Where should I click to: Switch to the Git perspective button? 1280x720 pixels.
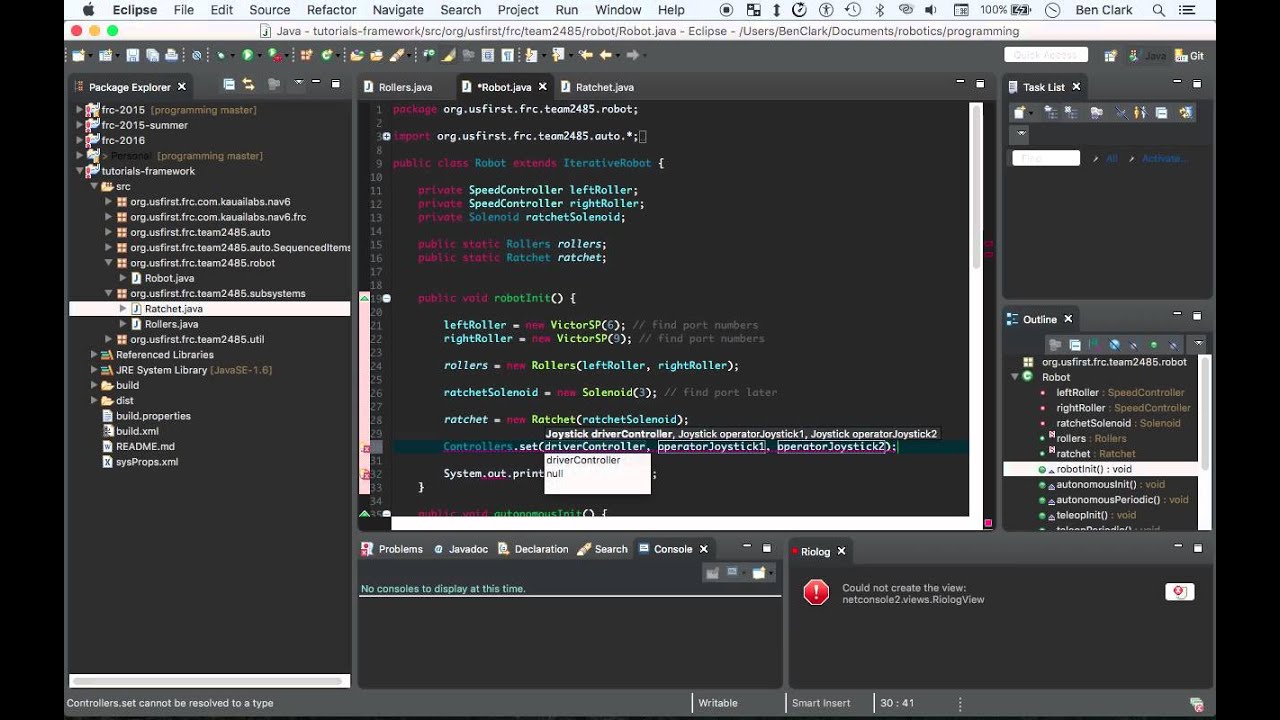(1189, 56)
